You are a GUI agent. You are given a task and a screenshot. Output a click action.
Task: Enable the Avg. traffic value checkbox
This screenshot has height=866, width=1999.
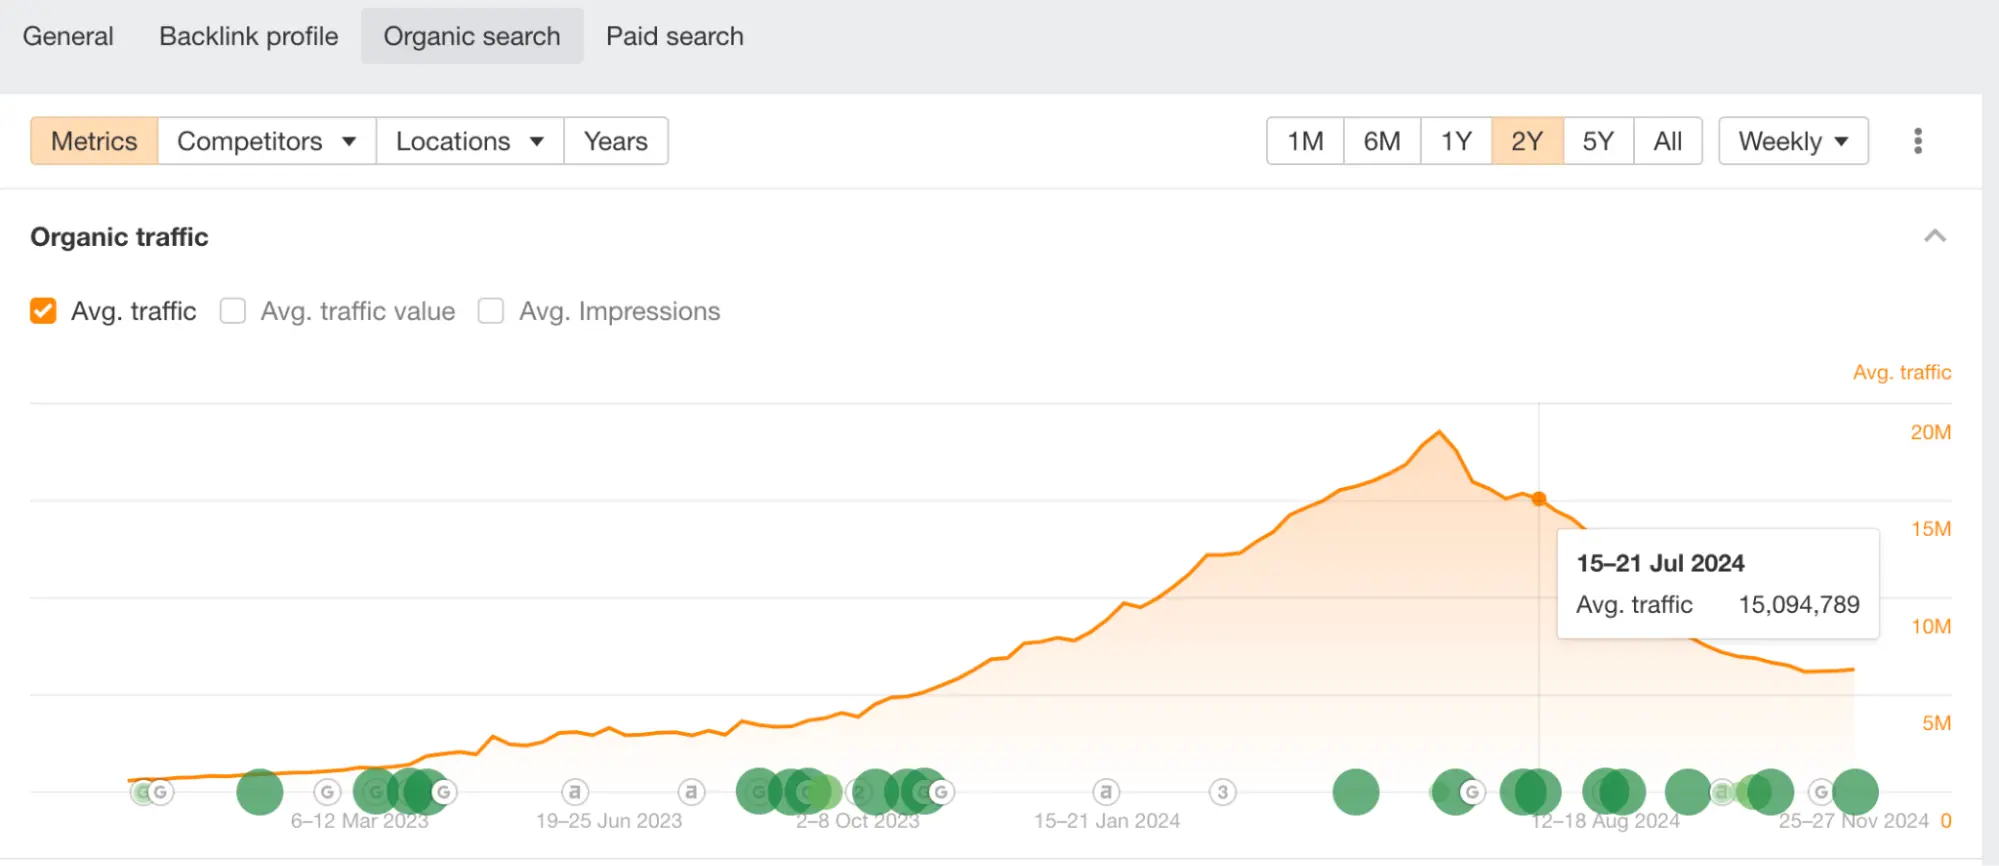pos(233,311)
